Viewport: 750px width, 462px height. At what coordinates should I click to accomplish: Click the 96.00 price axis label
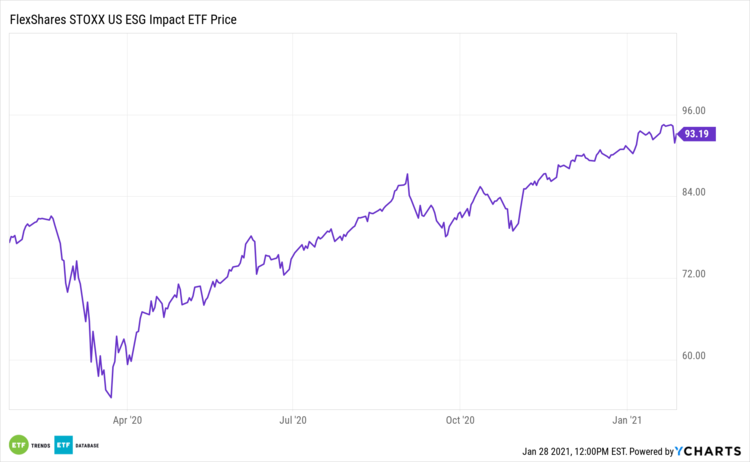click(x=693, y=110)
